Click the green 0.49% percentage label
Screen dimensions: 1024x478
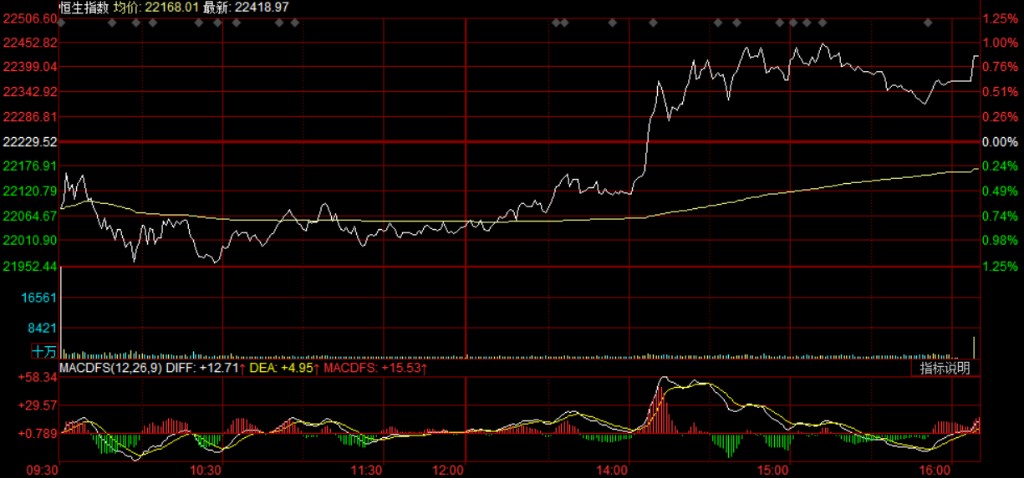[1000, 191]
